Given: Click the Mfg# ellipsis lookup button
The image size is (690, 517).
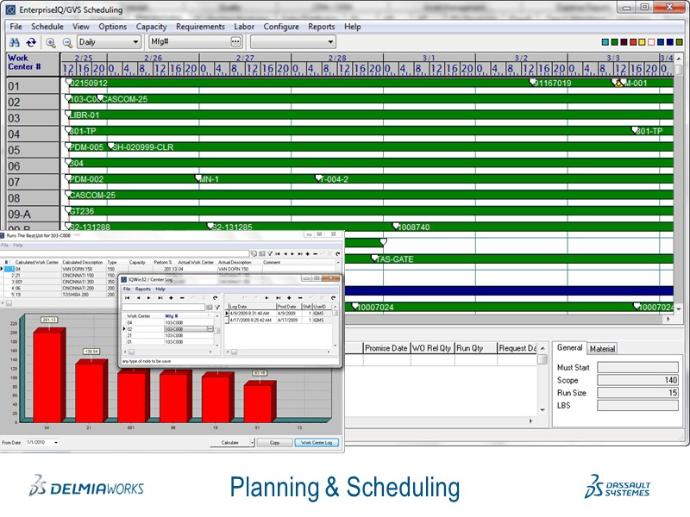Looking at the screenshot, I should 236,42.
